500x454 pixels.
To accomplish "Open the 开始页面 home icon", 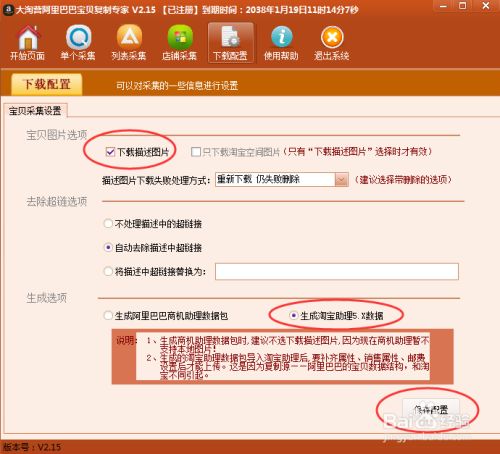I will click(27, 43).
